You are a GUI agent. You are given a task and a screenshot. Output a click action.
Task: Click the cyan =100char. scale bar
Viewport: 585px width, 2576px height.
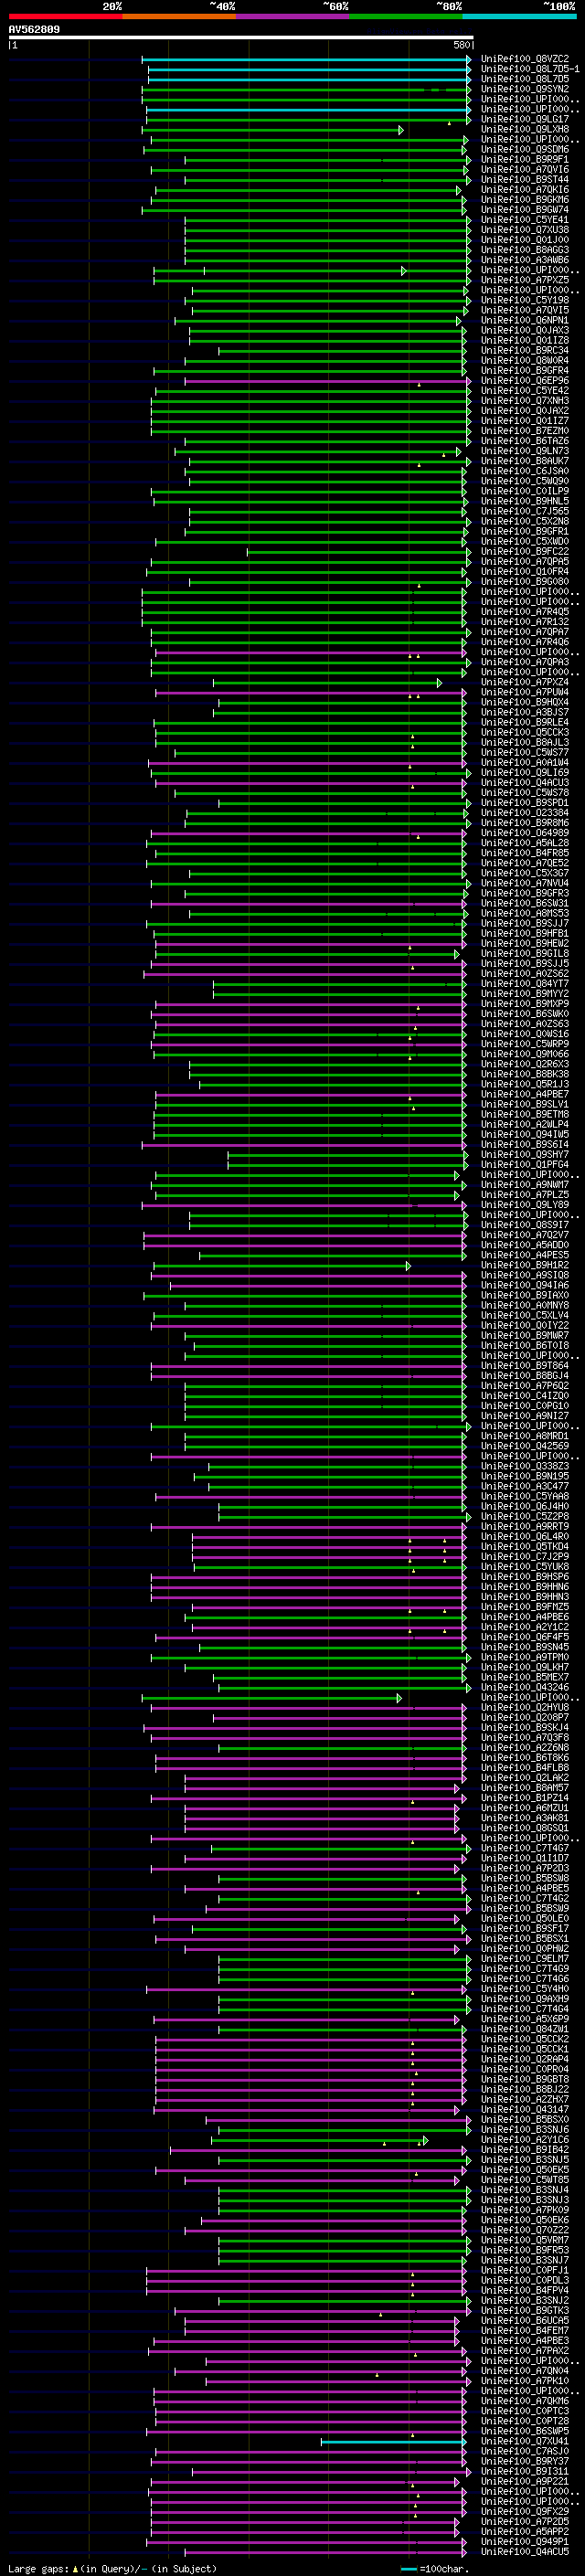[x=408, y=2569]
